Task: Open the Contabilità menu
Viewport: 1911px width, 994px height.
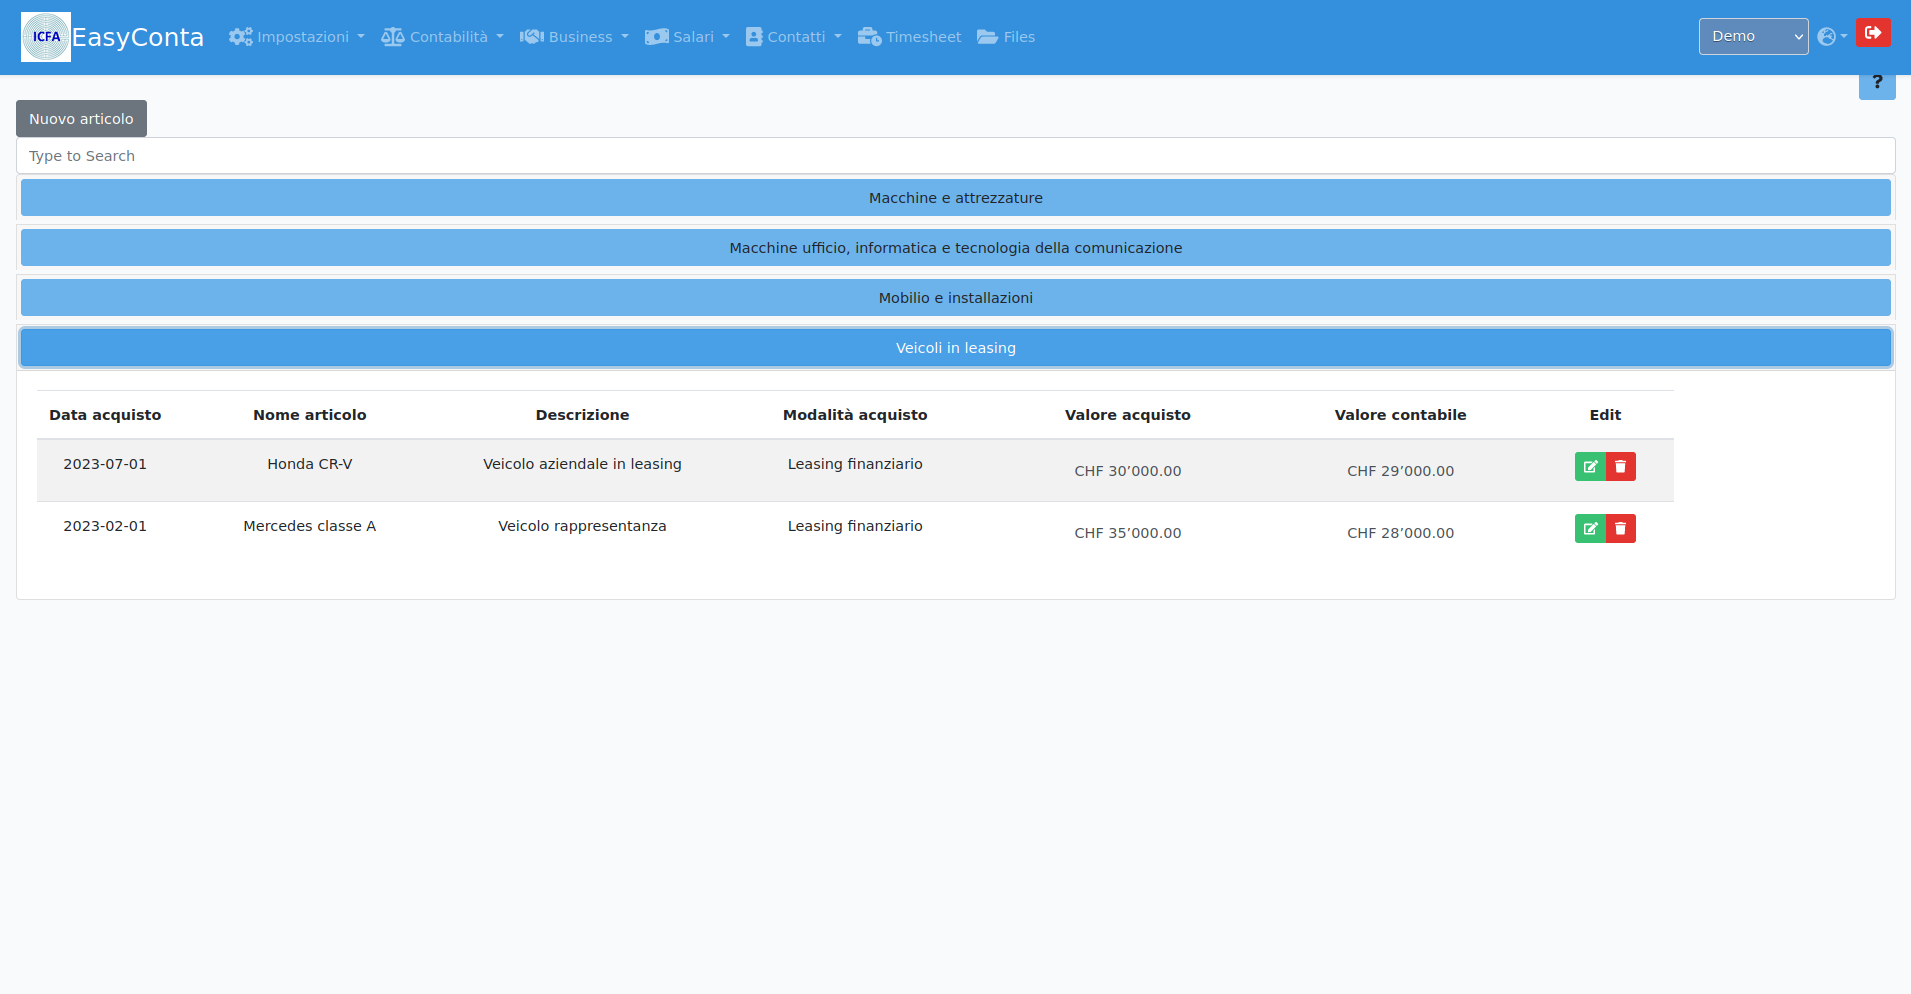Action: point(443,37)
